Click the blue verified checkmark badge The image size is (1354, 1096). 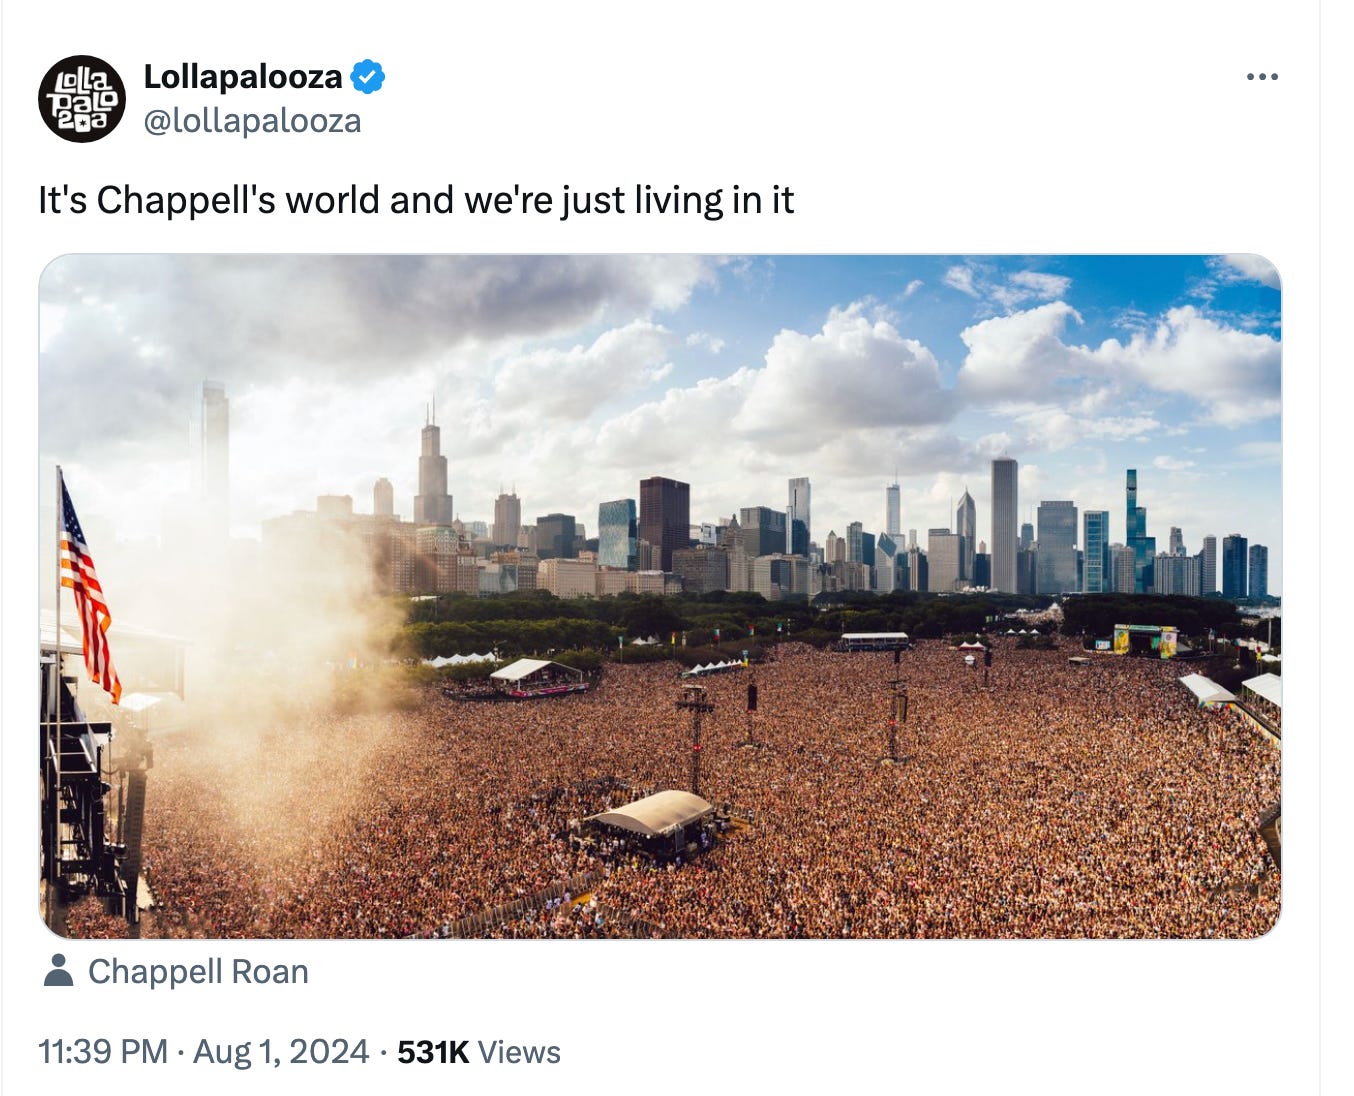[368, 76]
